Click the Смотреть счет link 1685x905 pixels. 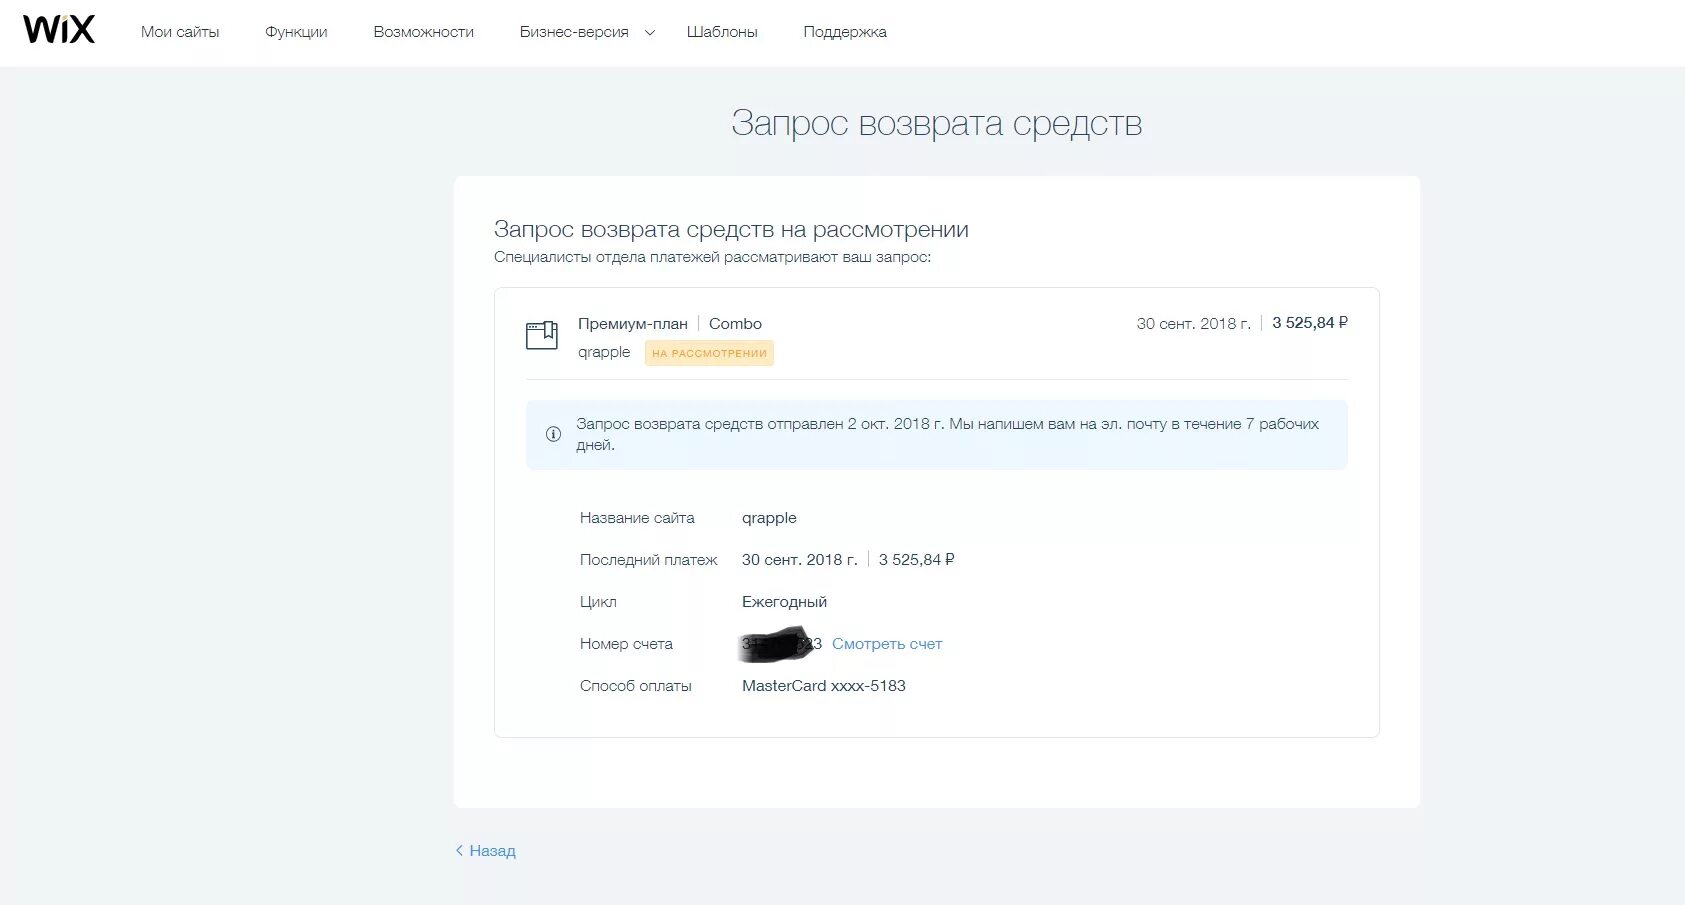887,644
